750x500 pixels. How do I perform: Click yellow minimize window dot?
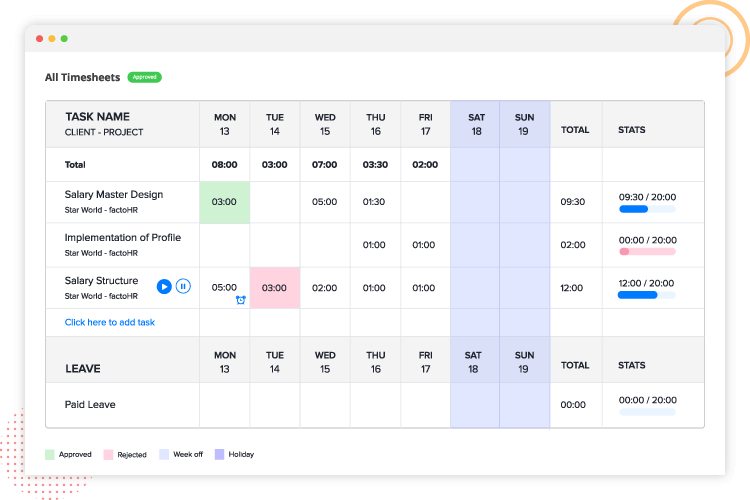pos(52,39)
